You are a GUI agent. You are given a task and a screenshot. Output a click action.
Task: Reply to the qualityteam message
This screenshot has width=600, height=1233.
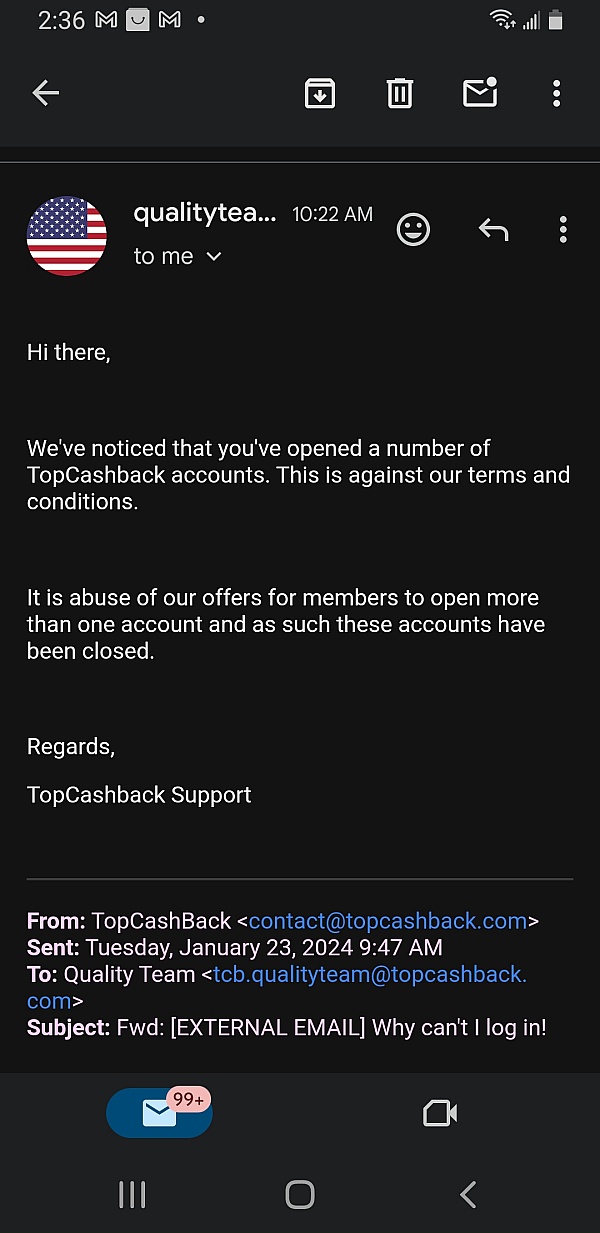pyautogui.click(x=493, y=230)
